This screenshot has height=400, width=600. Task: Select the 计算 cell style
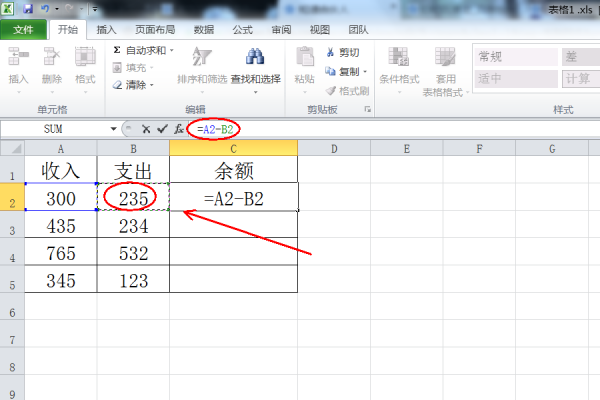[x=581, y=78]
